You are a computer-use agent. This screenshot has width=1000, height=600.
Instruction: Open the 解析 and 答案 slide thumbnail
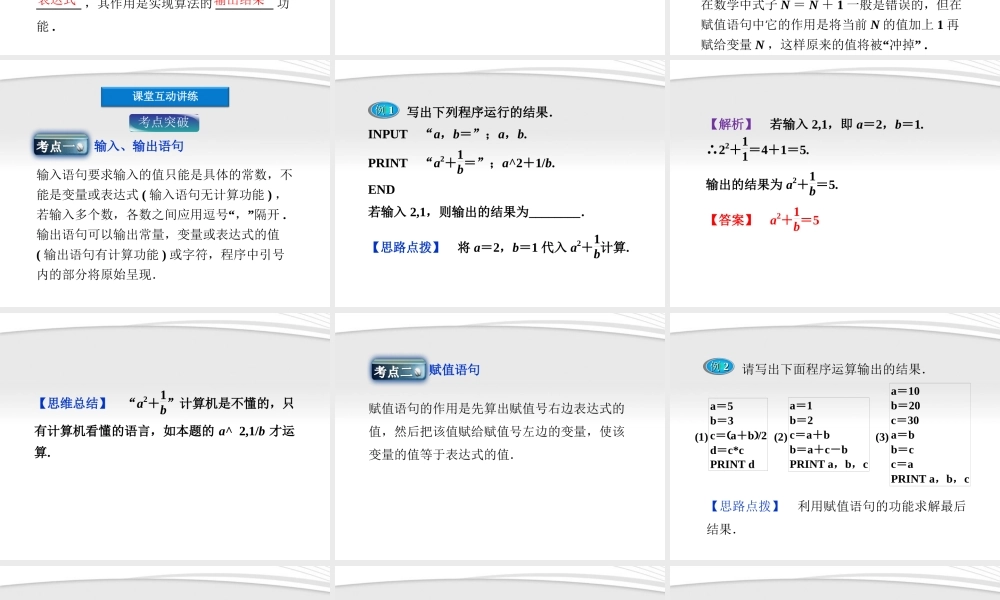click(x=835, y=184)
